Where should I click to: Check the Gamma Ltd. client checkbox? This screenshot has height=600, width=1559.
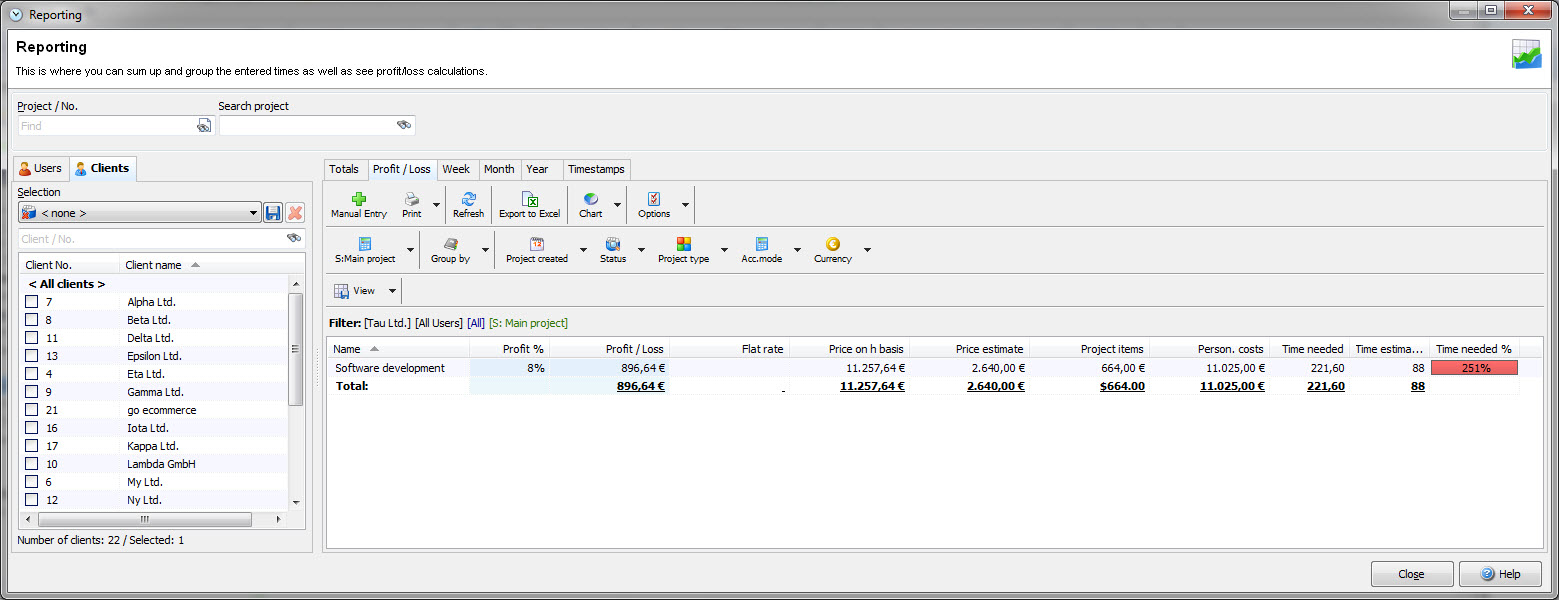tap(32, 392)
